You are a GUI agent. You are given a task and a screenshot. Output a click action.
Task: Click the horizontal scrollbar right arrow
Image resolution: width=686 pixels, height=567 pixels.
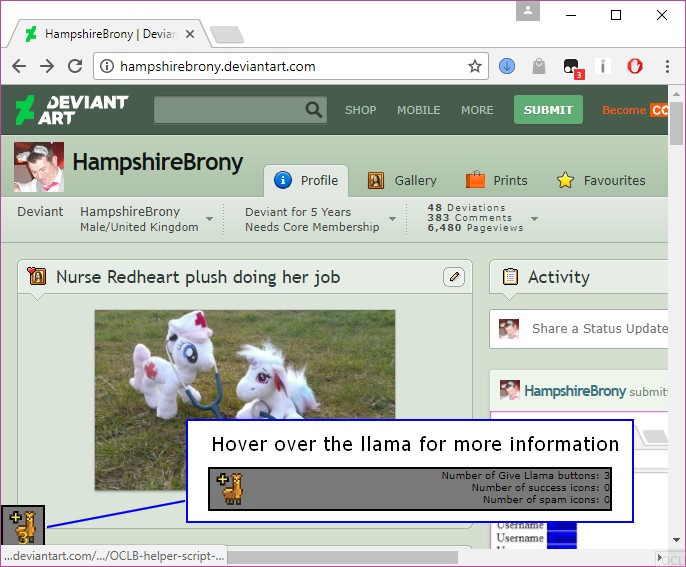[660, 557]
